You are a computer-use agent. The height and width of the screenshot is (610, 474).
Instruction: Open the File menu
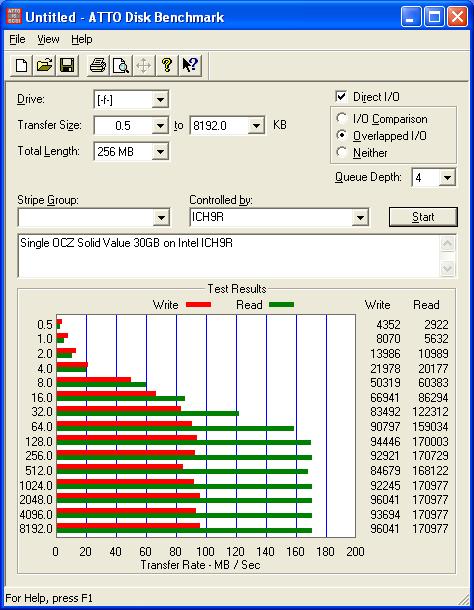pyautogui.click(x=17, y=39)
